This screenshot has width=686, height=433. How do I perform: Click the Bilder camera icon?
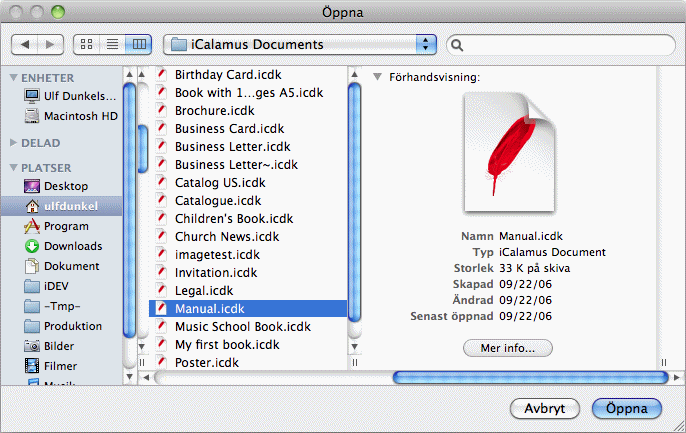tap(32, 346)
